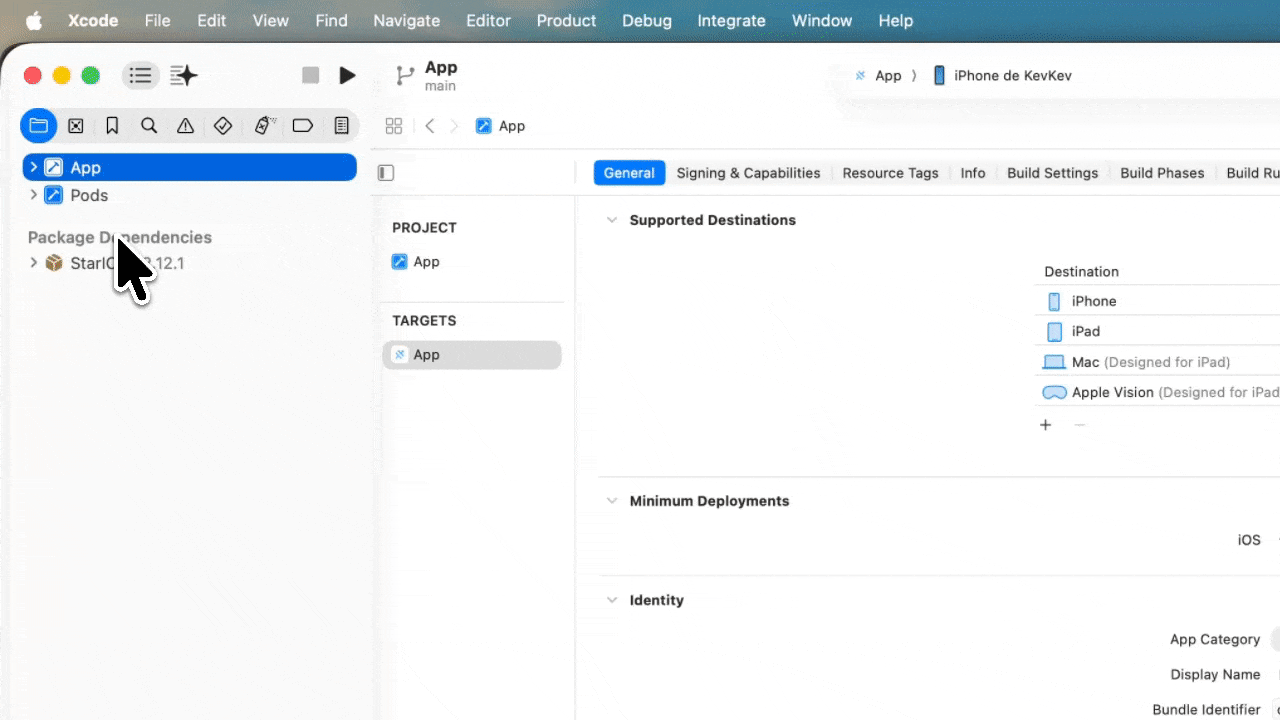Open the Source Control navigator icon
The width and height of the screenshot is (1280, 720).
pyautogui.click(x=75, y=126)
